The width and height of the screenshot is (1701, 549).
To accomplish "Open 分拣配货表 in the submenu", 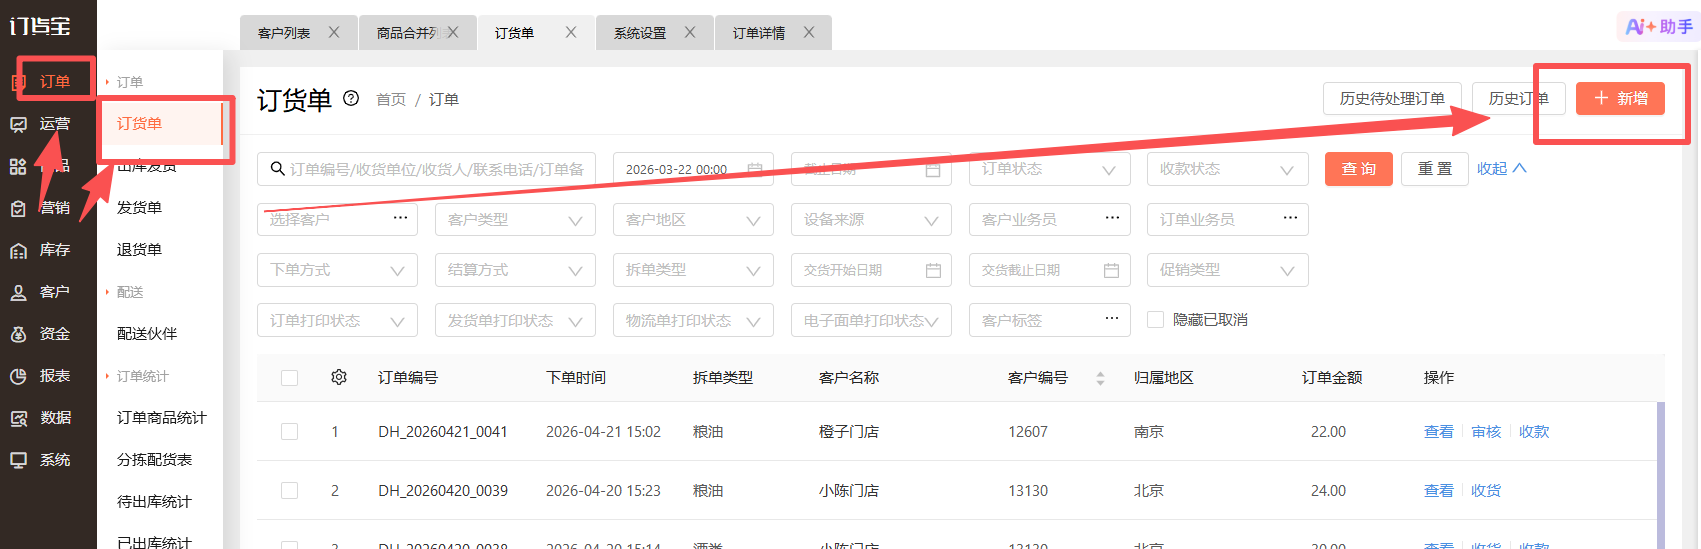I will (154, 460).
